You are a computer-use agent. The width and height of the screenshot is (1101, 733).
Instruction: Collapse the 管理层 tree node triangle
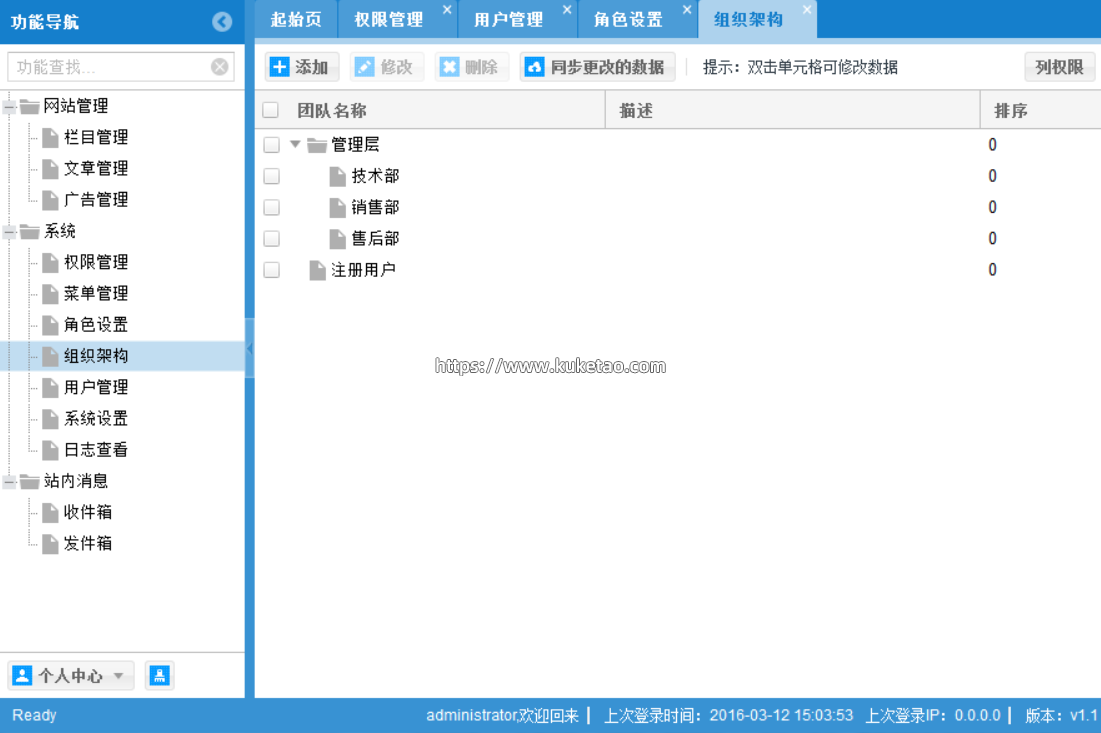[295, 144]
